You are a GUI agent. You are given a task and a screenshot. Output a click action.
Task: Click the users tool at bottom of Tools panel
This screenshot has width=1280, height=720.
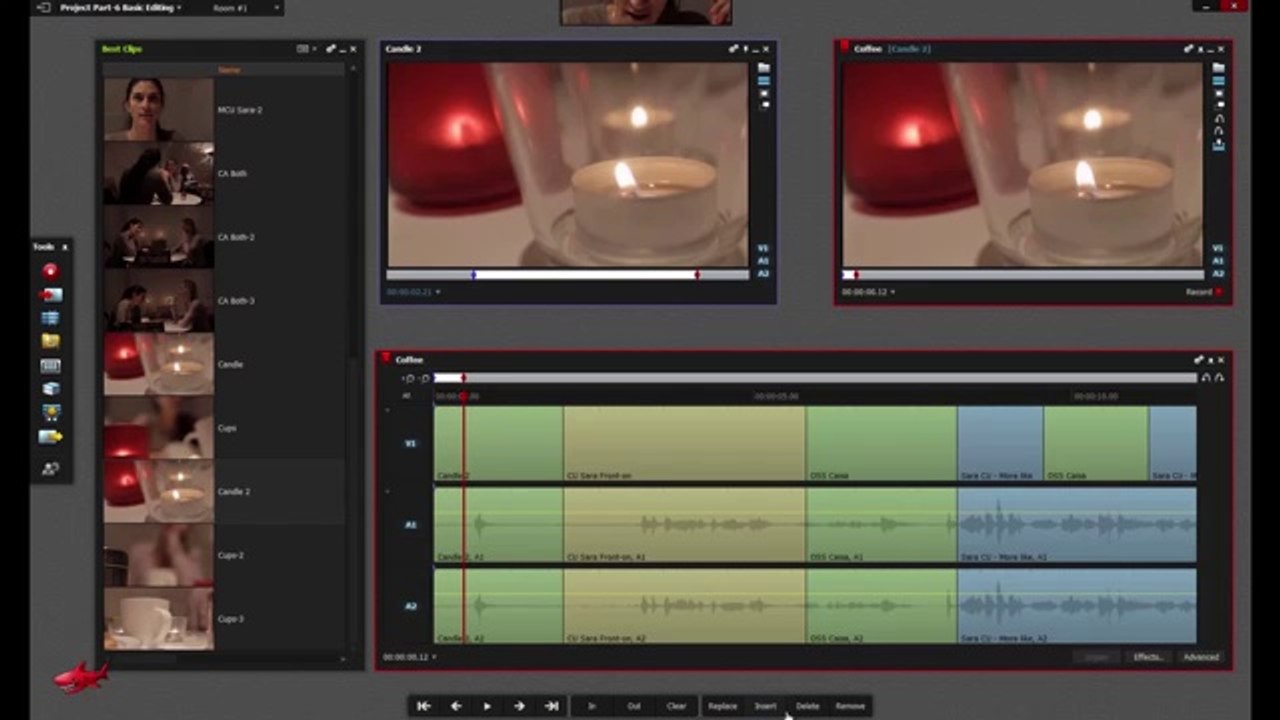(50, 468)
